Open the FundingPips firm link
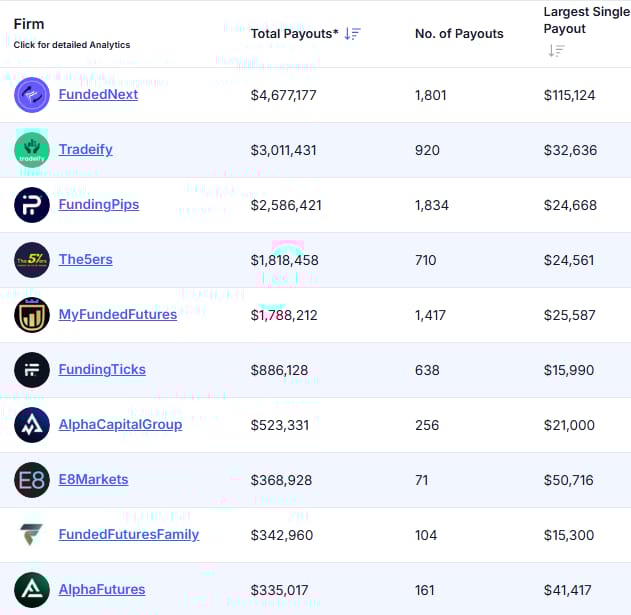Viewport: 631px width, 615px height. (98, 204)
